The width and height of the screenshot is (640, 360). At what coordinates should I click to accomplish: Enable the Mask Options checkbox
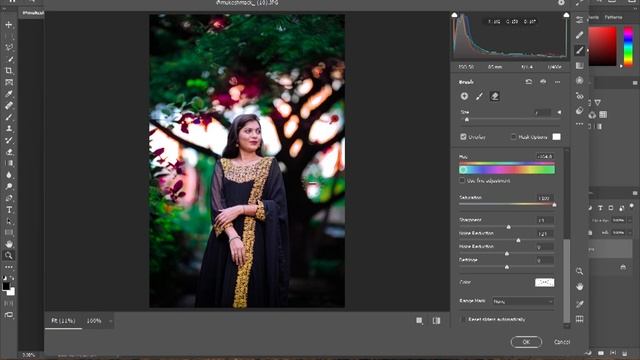513,137
